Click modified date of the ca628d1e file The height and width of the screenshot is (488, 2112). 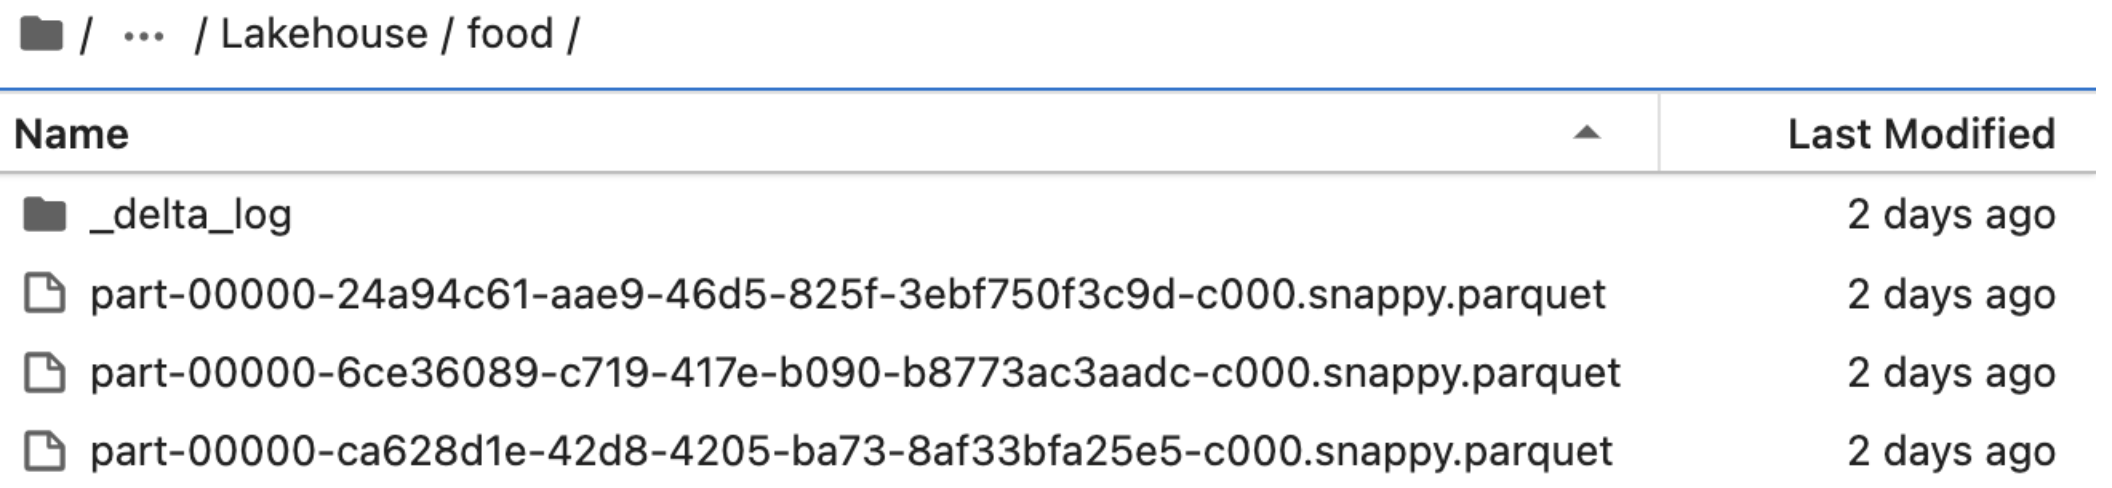click(x=1950, y=451)
